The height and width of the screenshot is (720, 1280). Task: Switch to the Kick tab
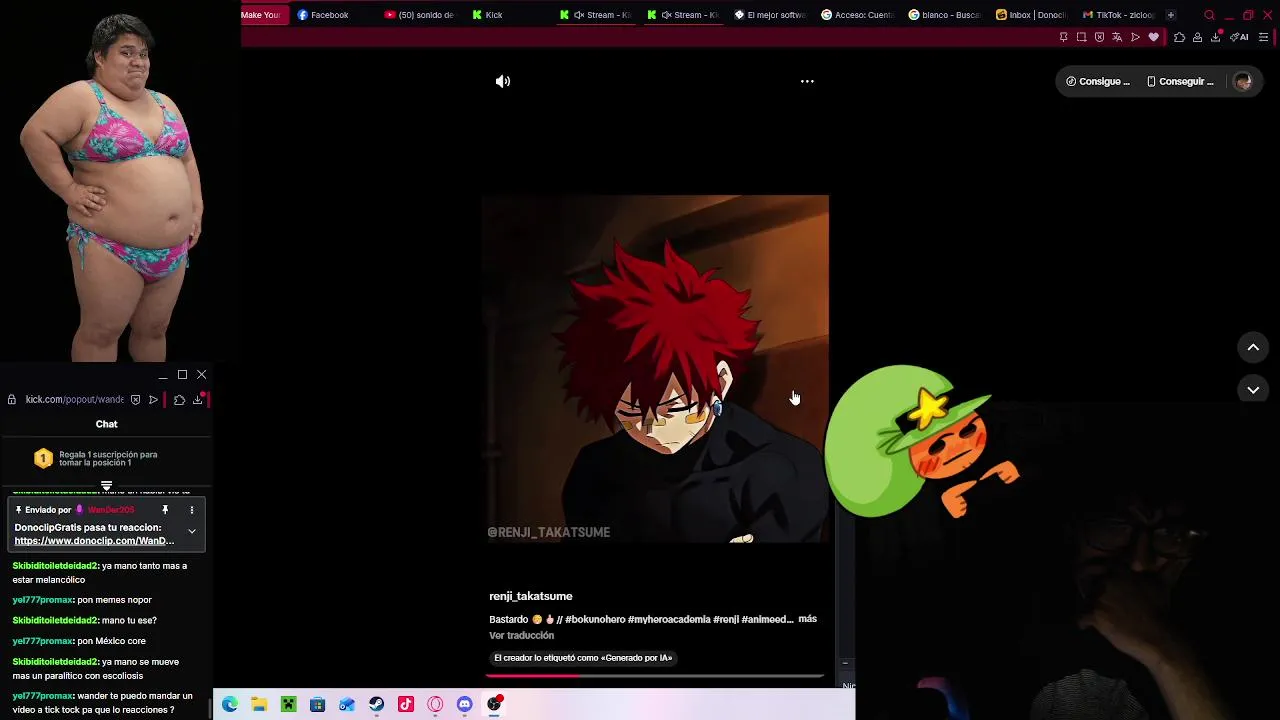[490, 15]
